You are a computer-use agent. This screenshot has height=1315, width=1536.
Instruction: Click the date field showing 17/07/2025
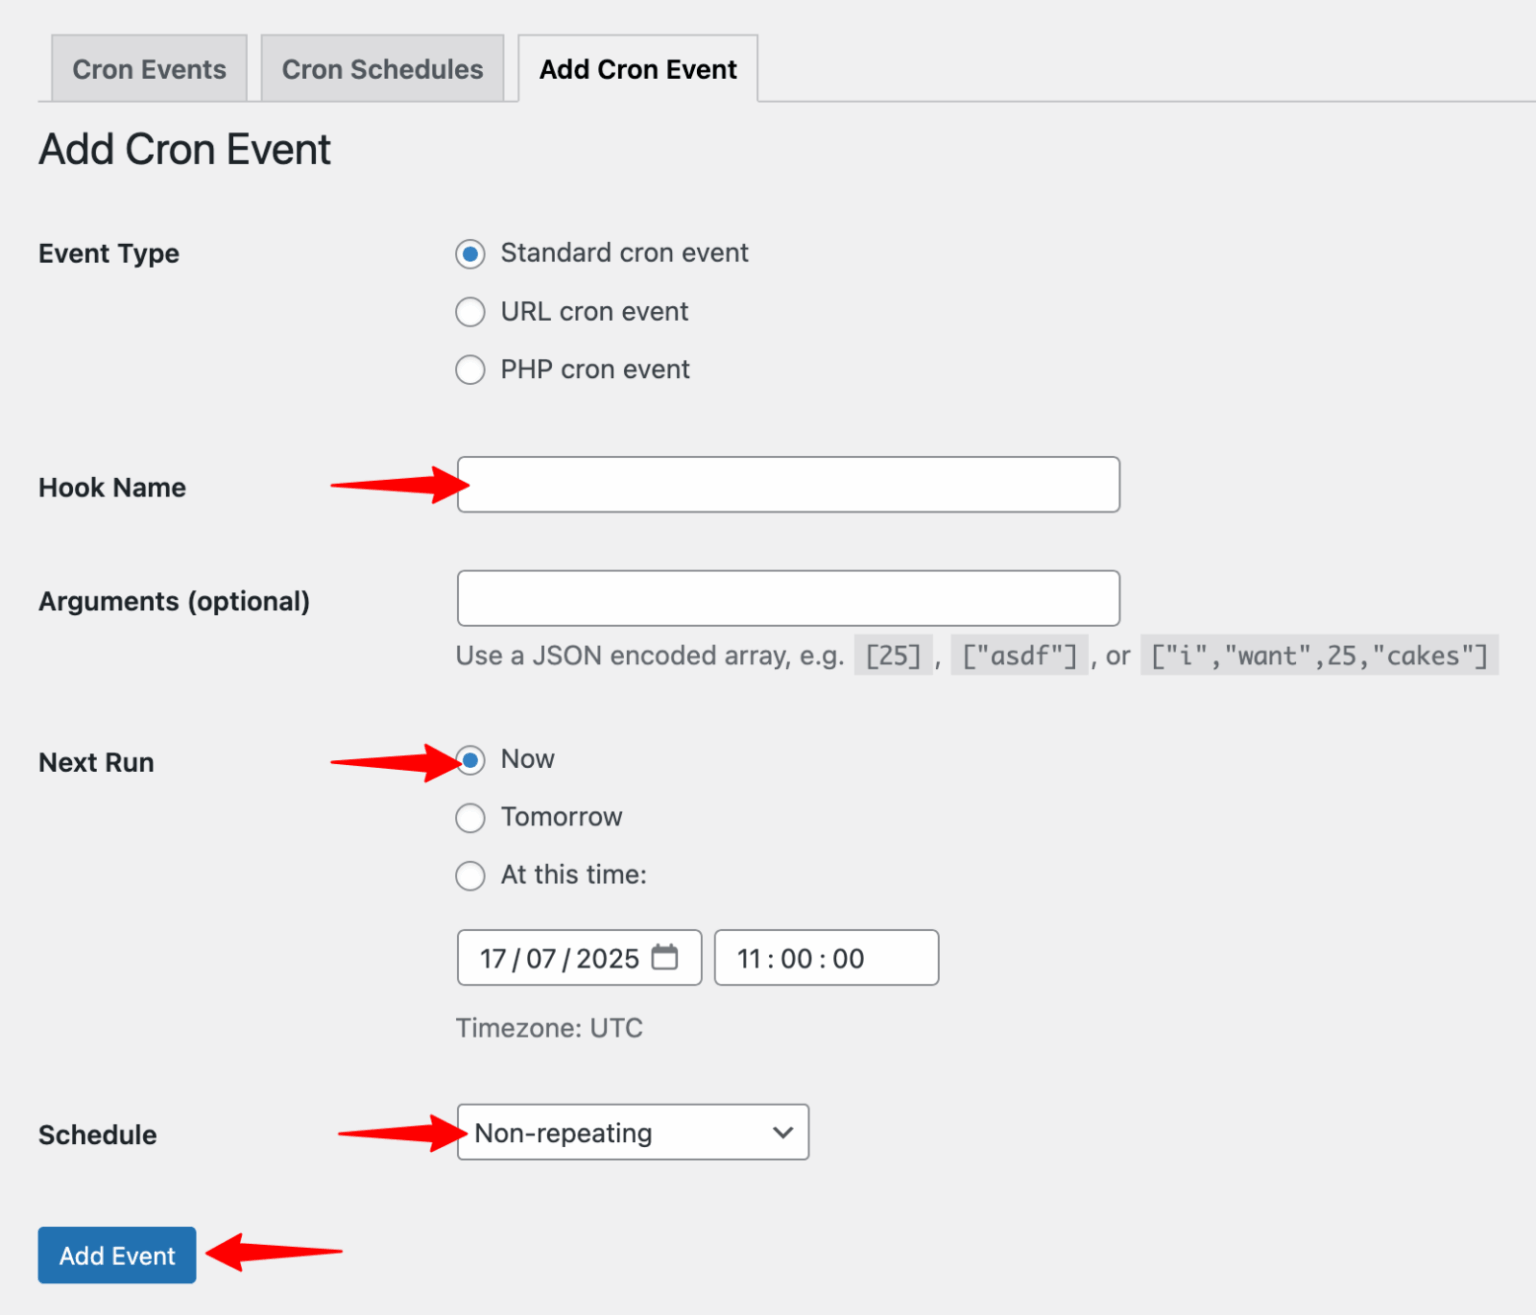coord(560,957)
